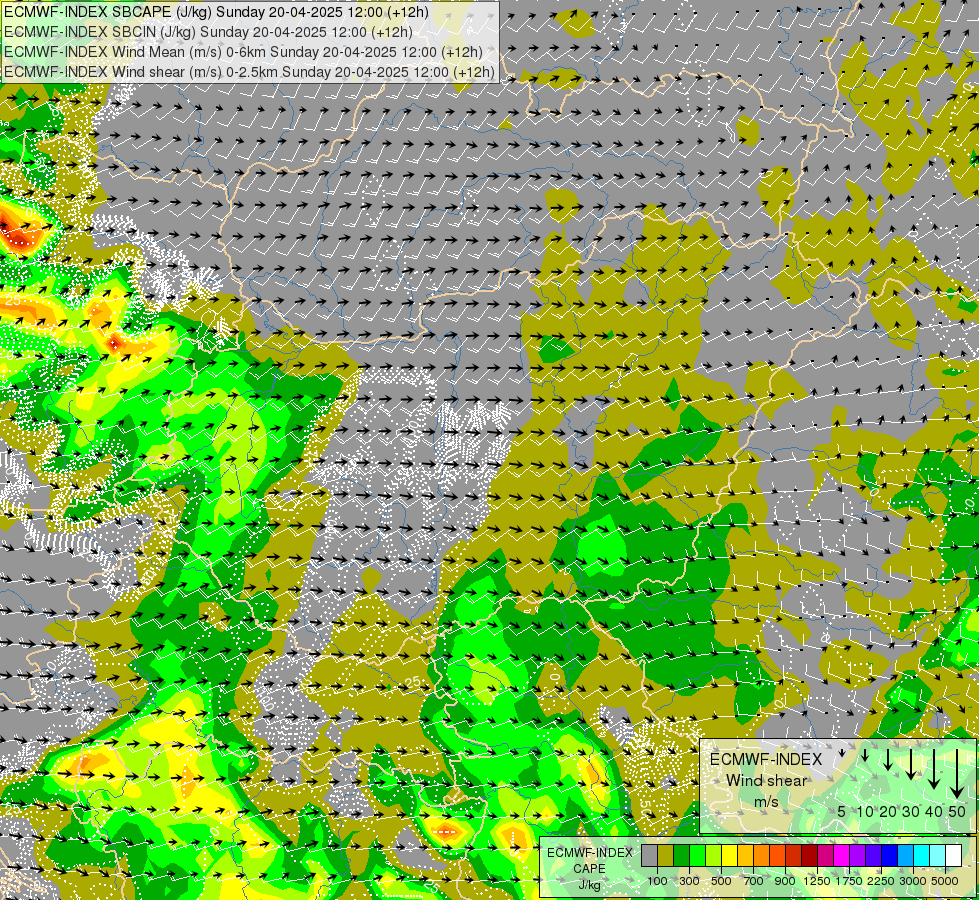Click the '50' wind shear scale number
The height and width of the screenshot is (900, 979).
coord(957,811)
